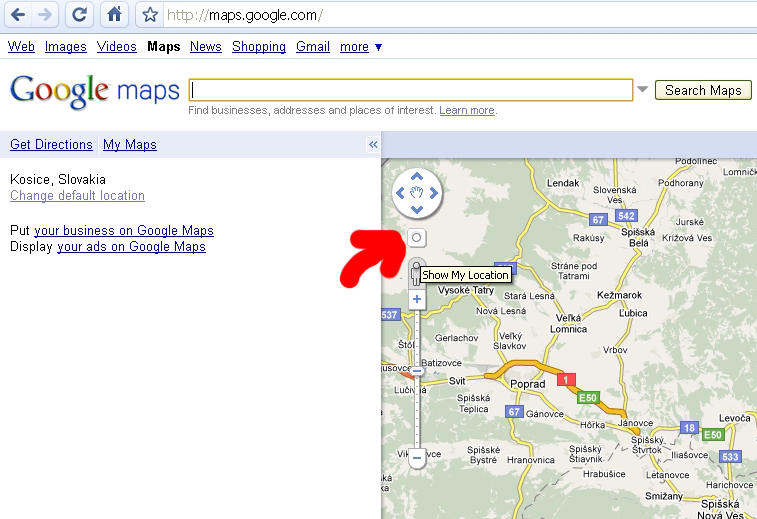Click the Search Maps button

click(x=703, y=90)
